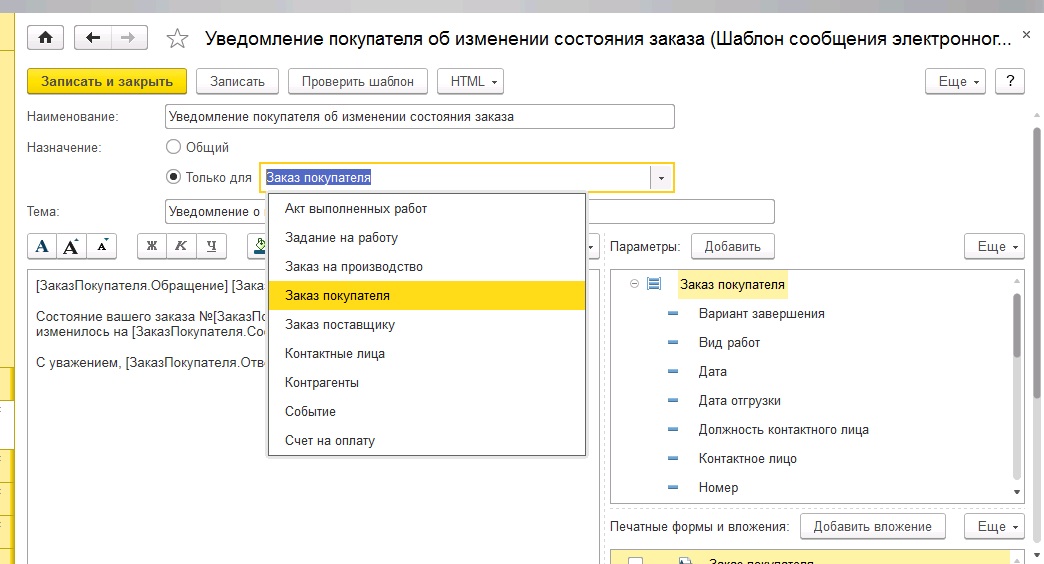Screen dimensions: 1044x564
Task: Choose Акт выполненных работ from list
Action: pyautogui.click(x=427, y=208)
